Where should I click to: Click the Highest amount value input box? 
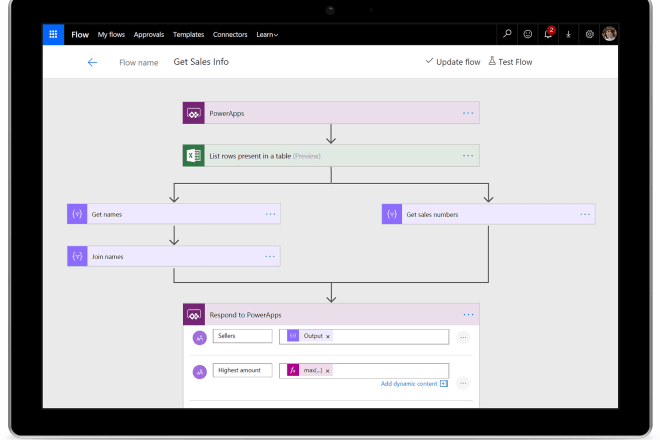tap(364, 371)
